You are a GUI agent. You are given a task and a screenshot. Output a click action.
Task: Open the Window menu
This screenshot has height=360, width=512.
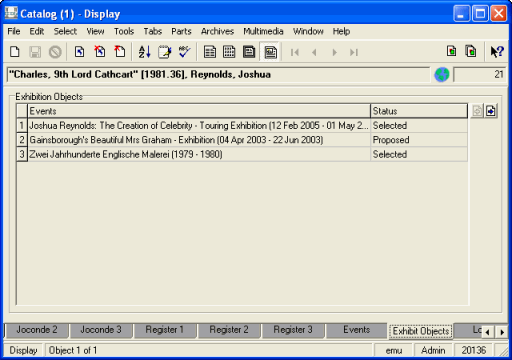click(308, 31)
